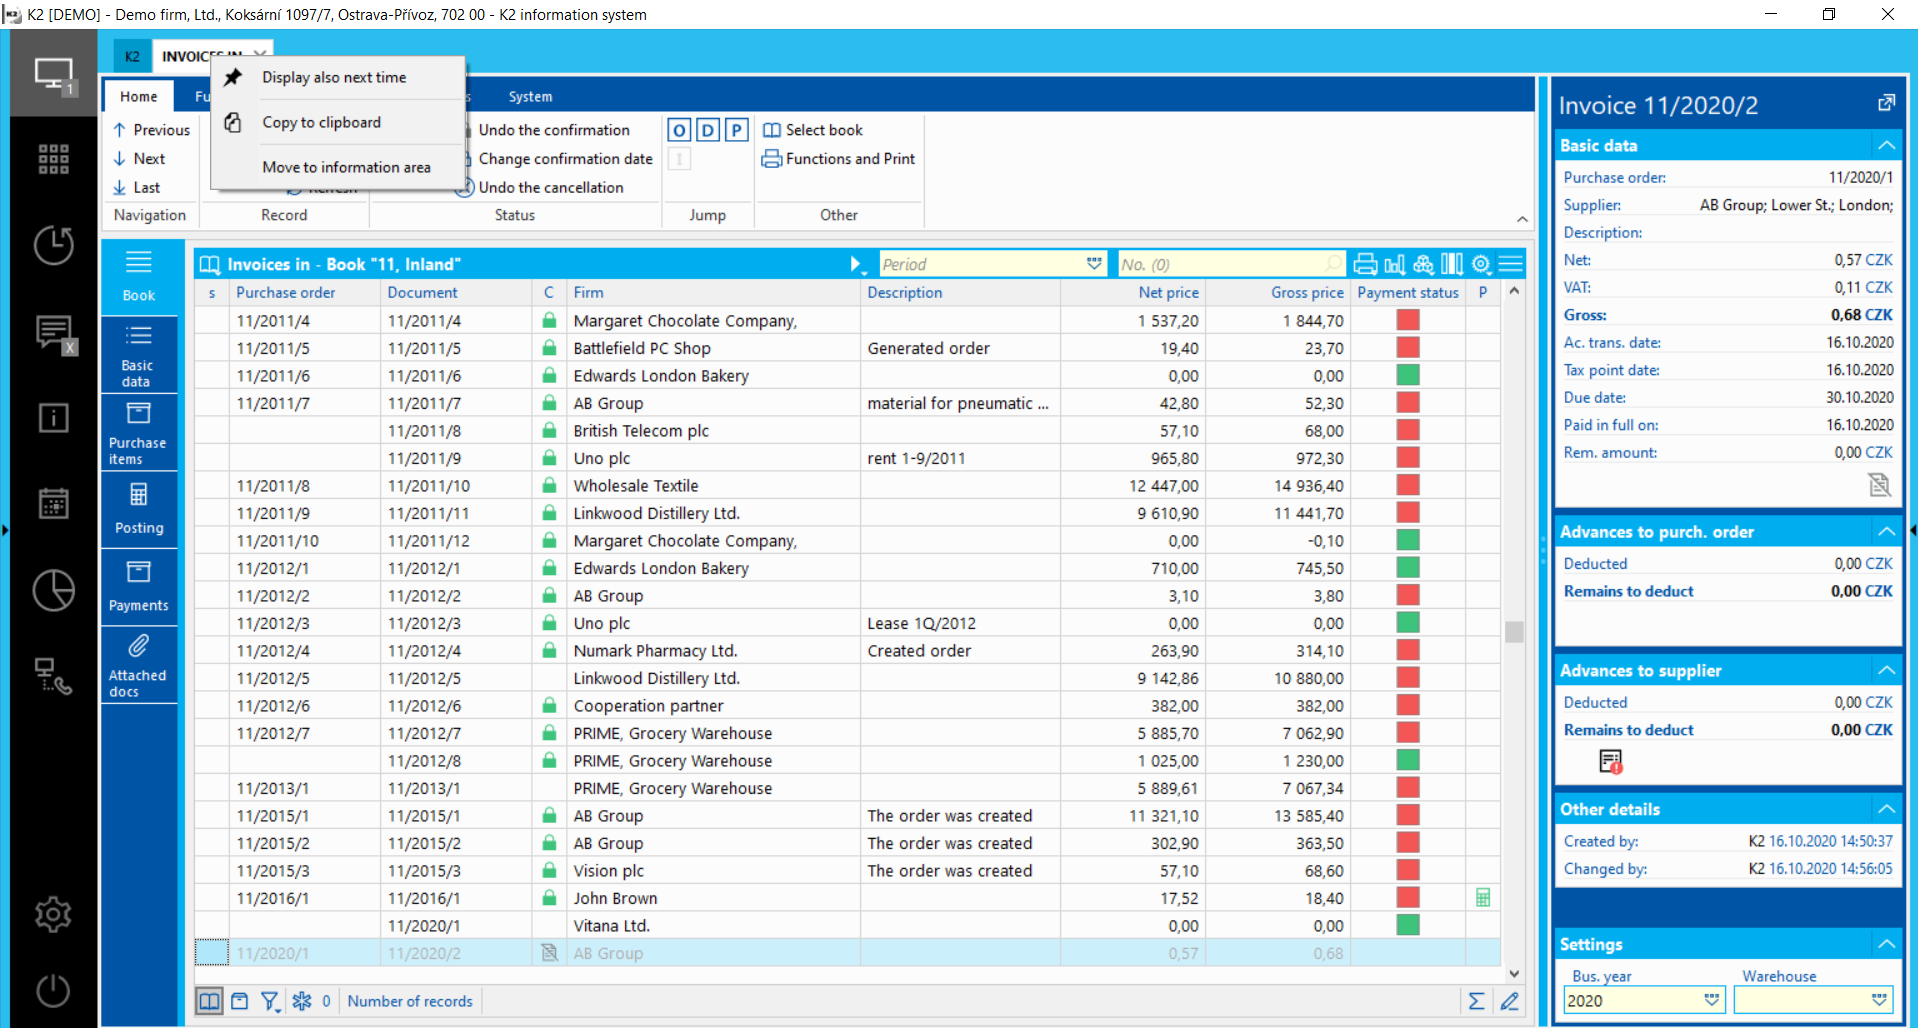Click the calculator icon in row 11/2016/1
The image size is (1918, 1028).
pos(1483,898)
